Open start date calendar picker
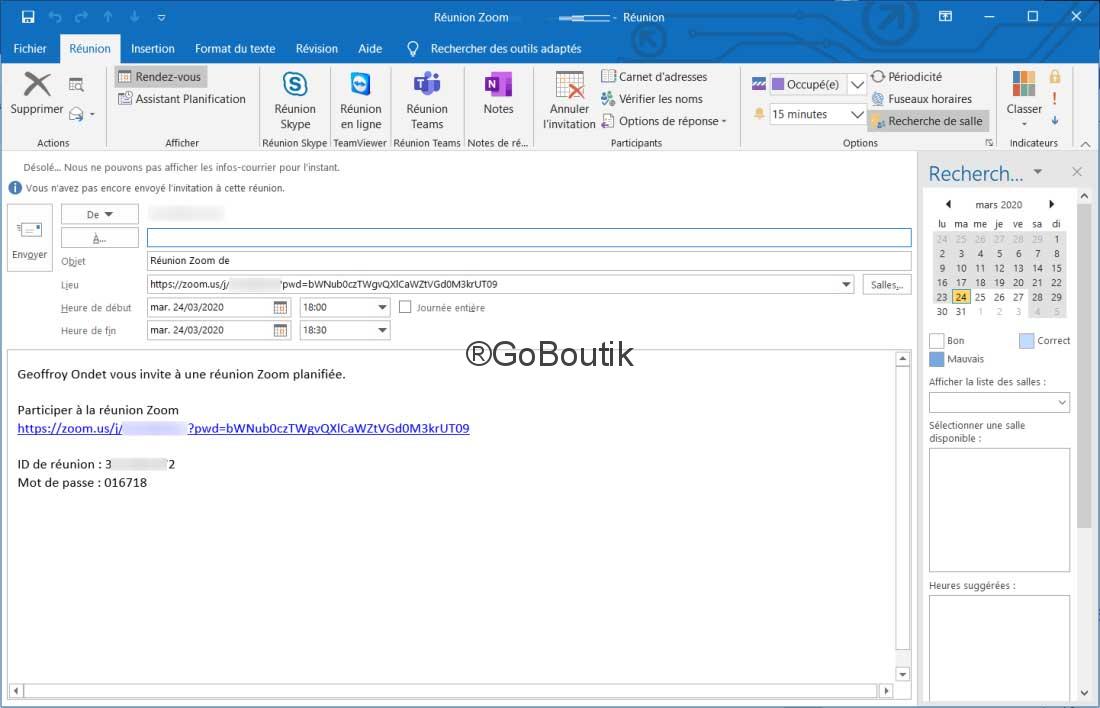The height and width of the screenshot is (708, 1100). tap(280, 307)
